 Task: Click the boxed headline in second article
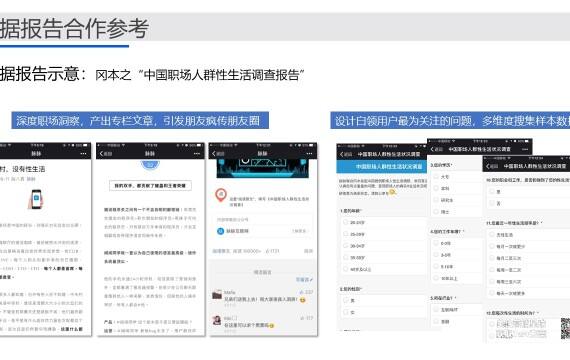pyautogui.click(x=150, y=185)
